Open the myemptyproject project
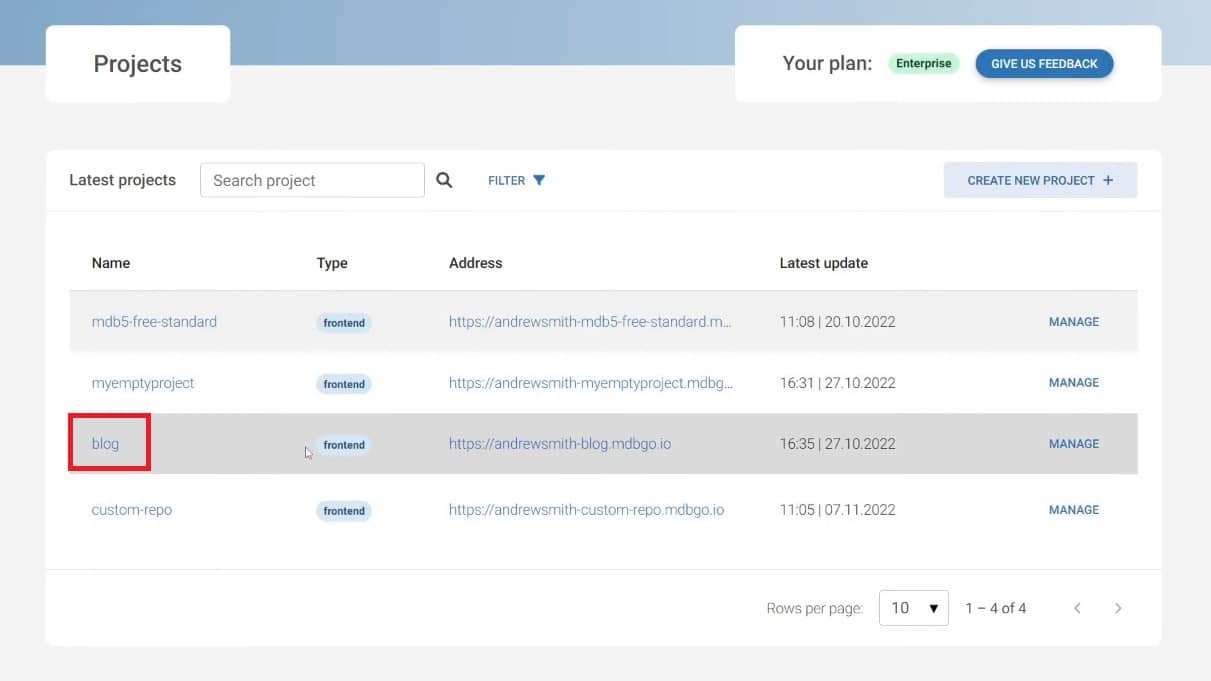 pos(143,383)
